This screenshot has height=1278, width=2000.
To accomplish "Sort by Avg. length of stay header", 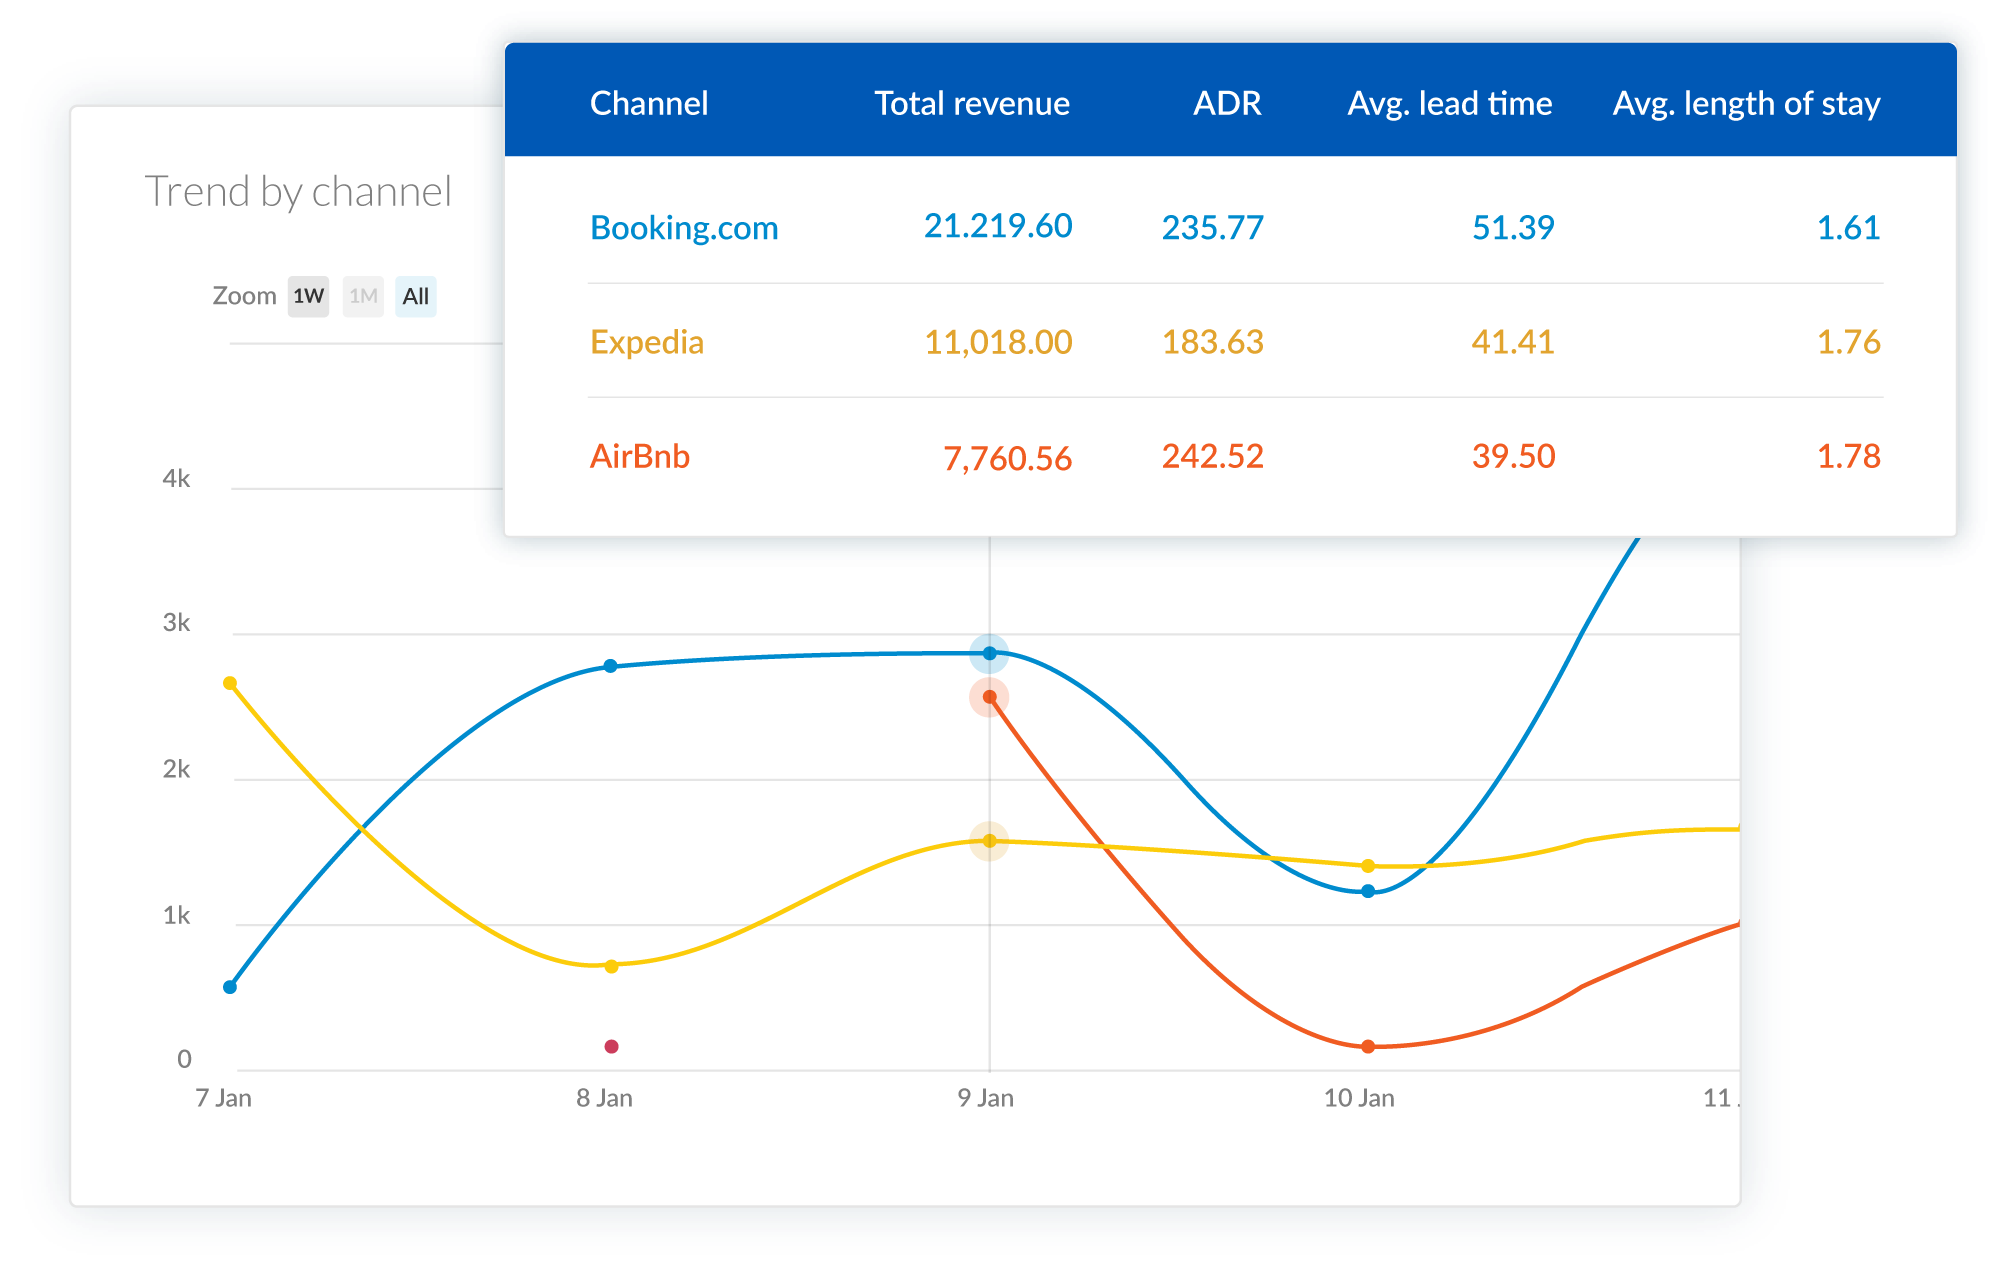I will (x=1747, y=103).
